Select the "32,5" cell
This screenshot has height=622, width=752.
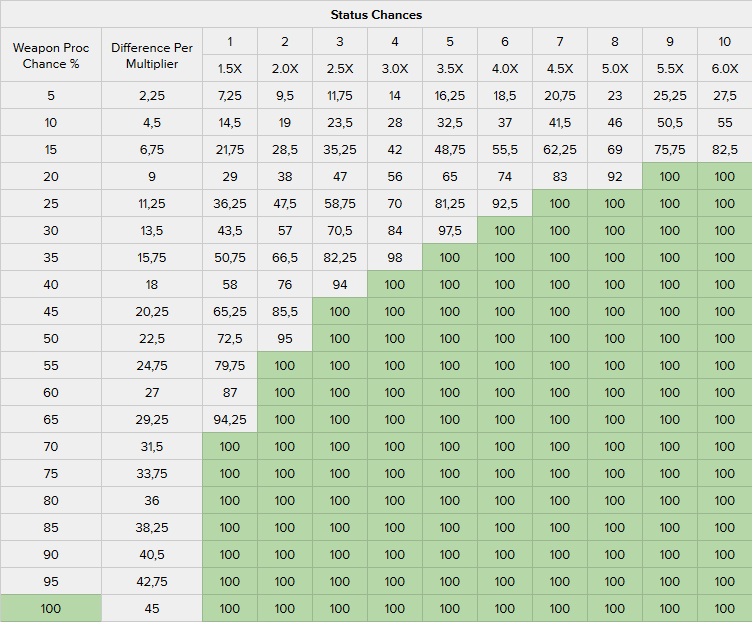[x=450, y=123]
